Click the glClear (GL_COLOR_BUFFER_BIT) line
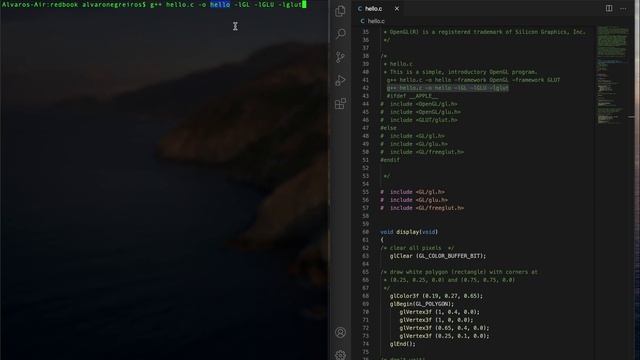 [x=438, y=256]
